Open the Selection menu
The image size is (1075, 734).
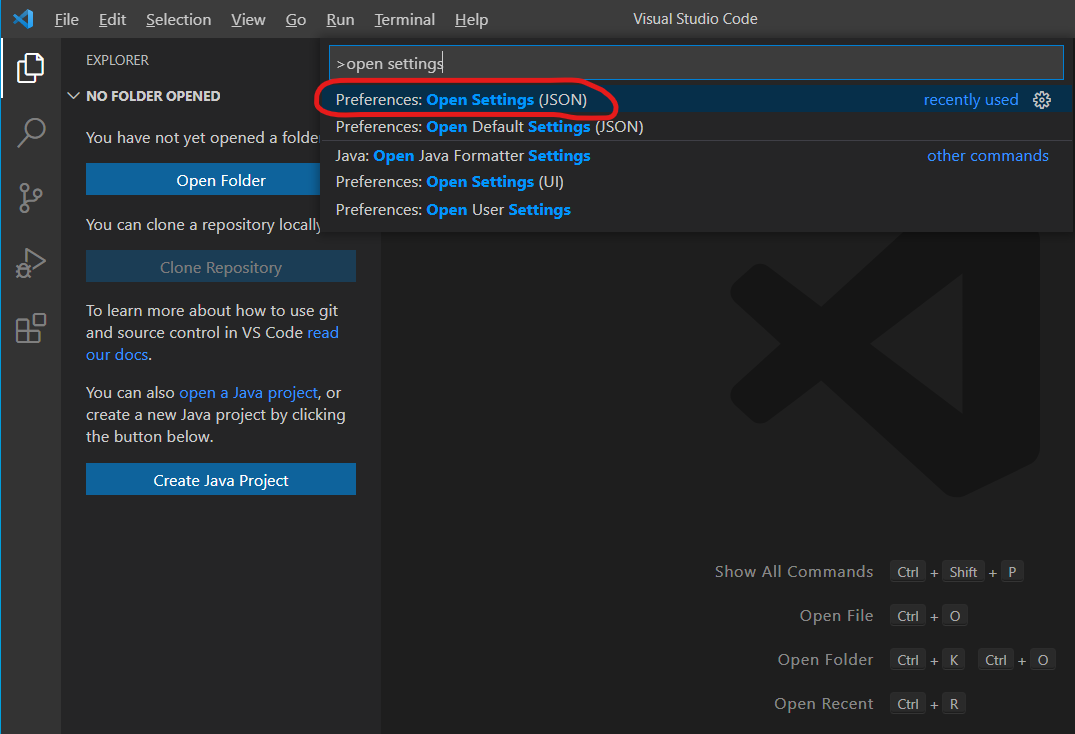178,20
